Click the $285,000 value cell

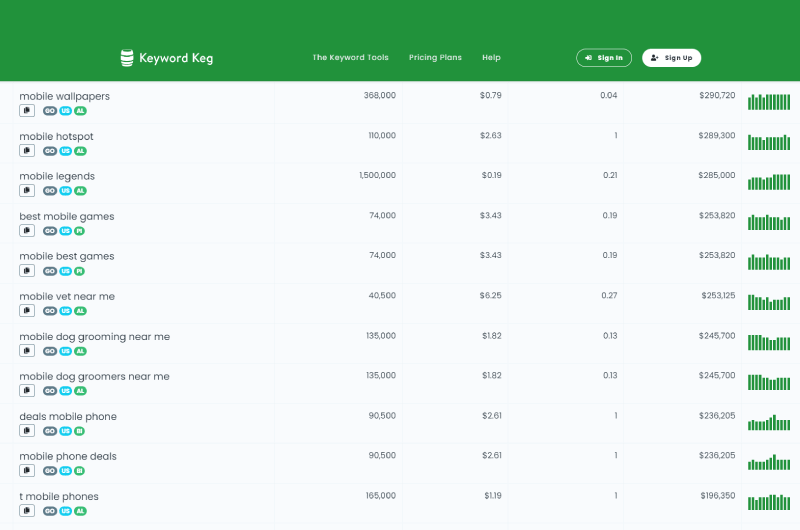coord(717,175)
